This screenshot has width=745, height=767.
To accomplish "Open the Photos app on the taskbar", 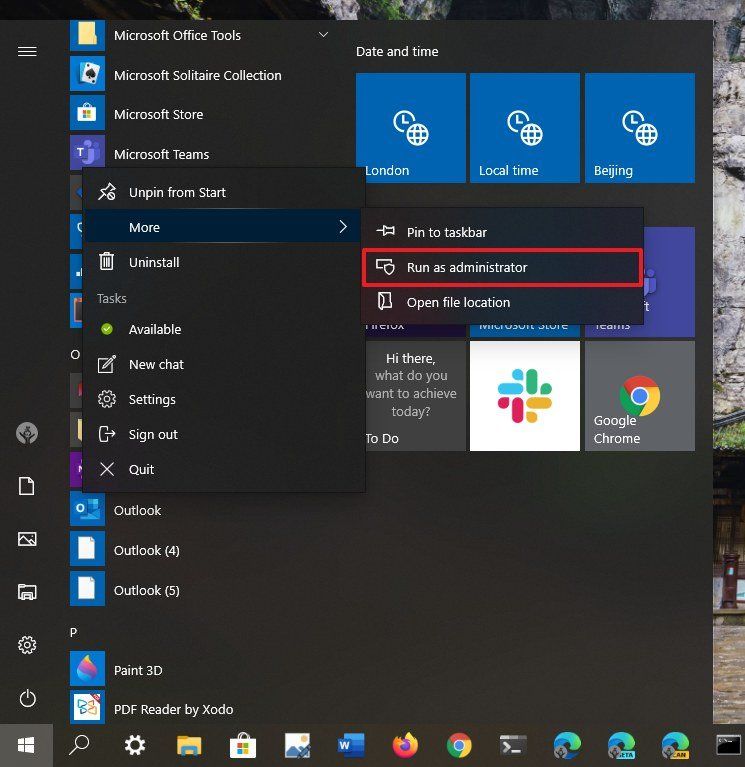I will 297,745.
